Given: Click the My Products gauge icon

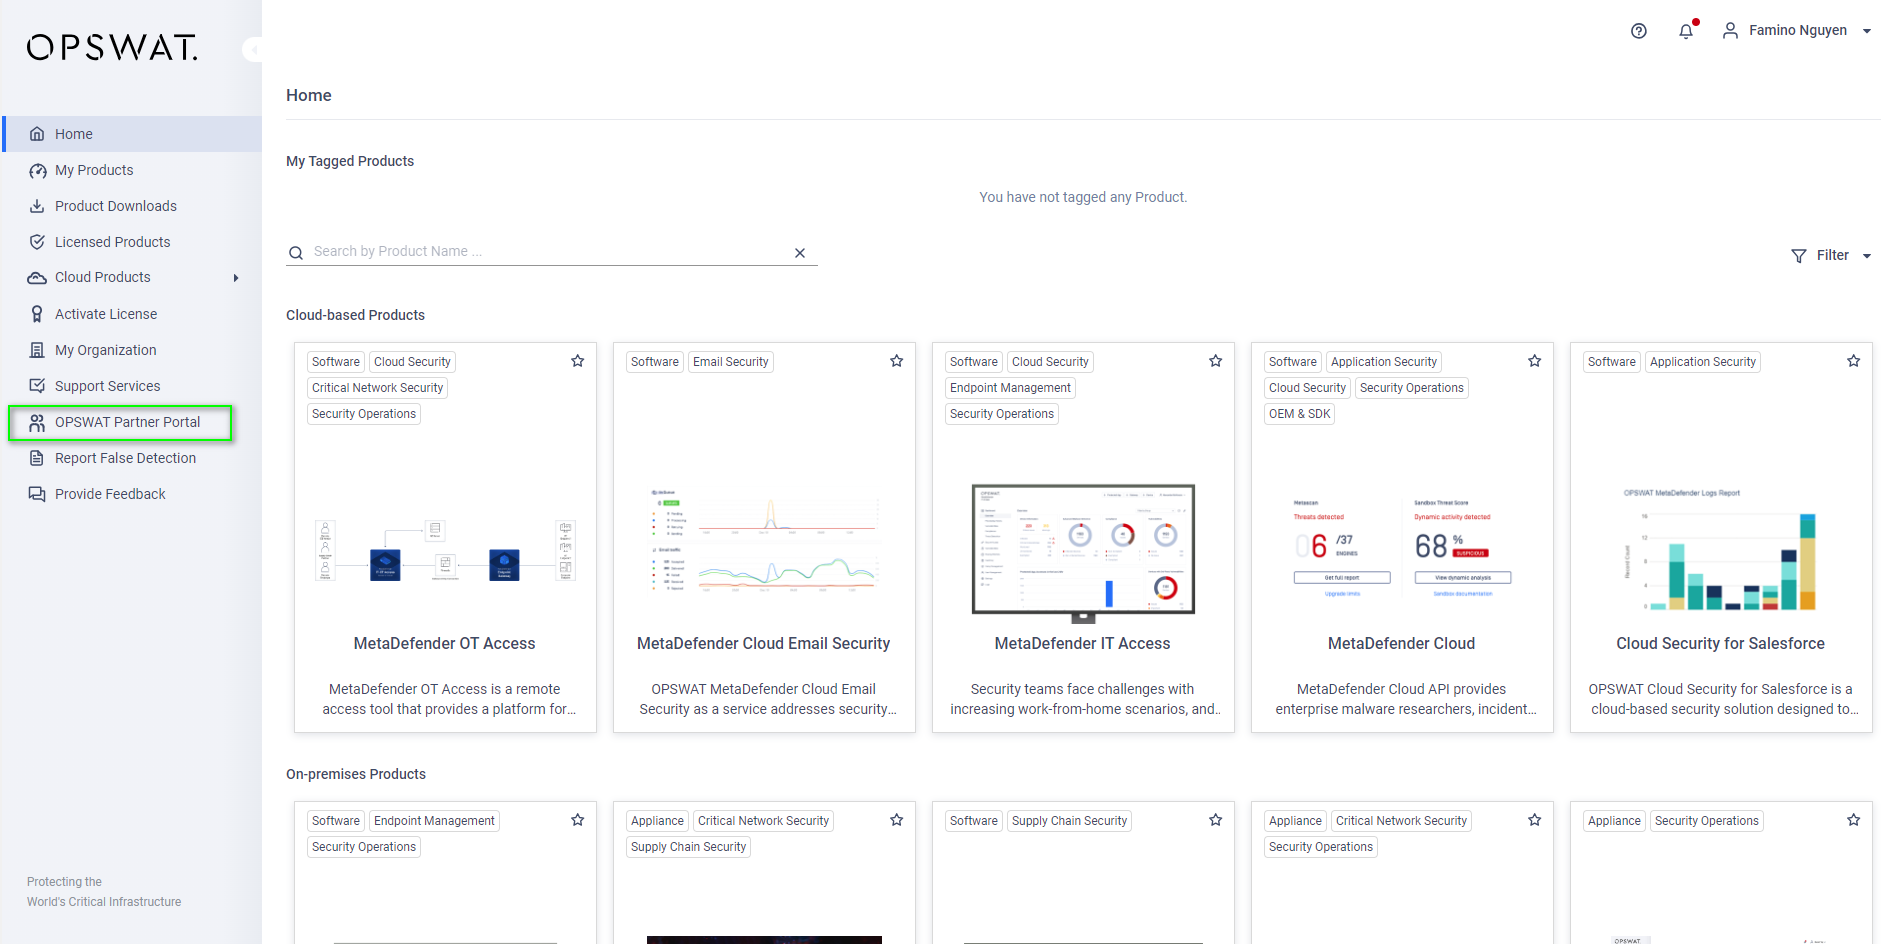Looking at the screenshot, I should pyautogui.click(x=37, y=170).
